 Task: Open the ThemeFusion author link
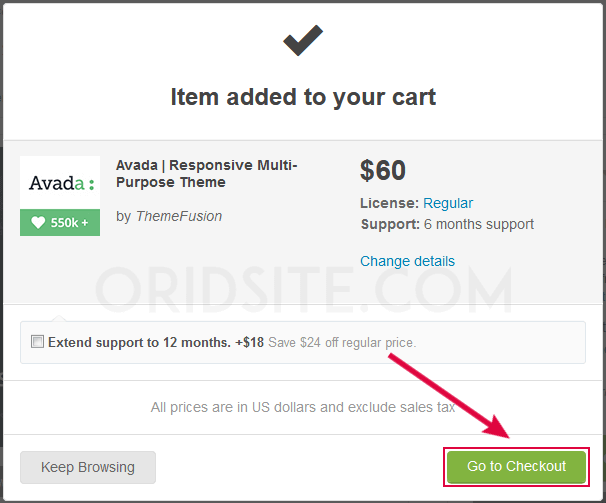coord(179,216)
